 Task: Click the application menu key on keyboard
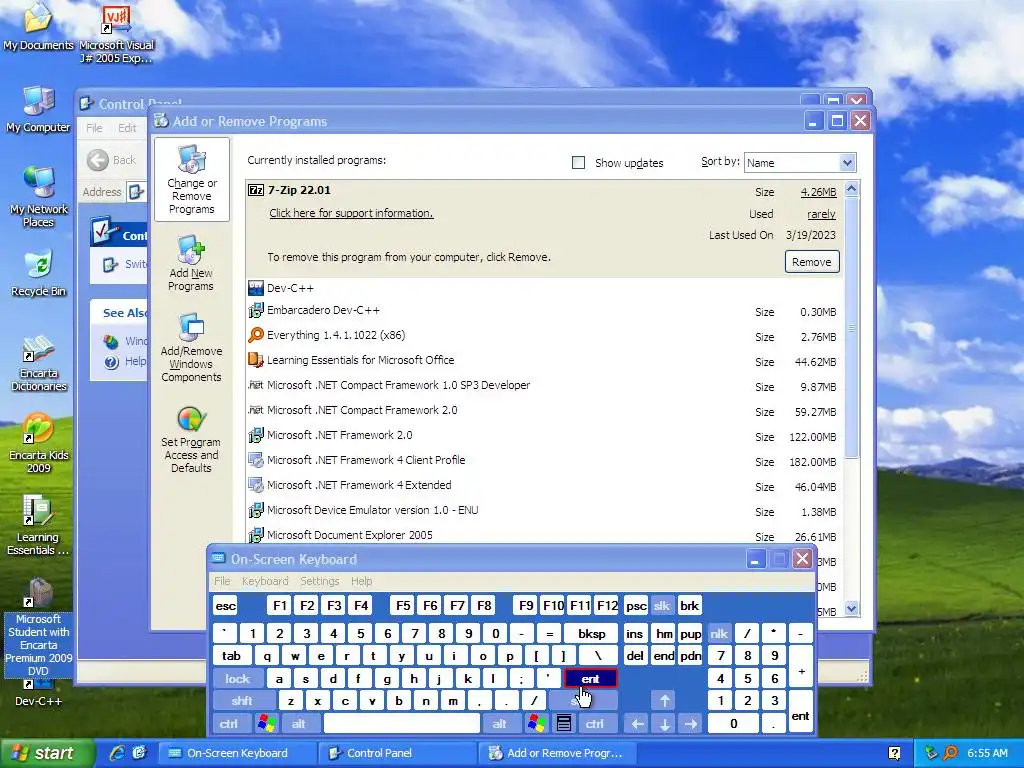pyautogui.click(x=564, y=724)
